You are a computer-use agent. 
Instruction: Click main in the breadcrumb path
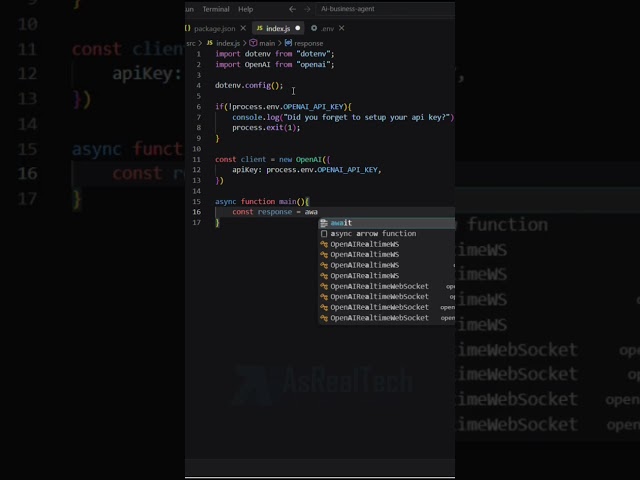267,43
